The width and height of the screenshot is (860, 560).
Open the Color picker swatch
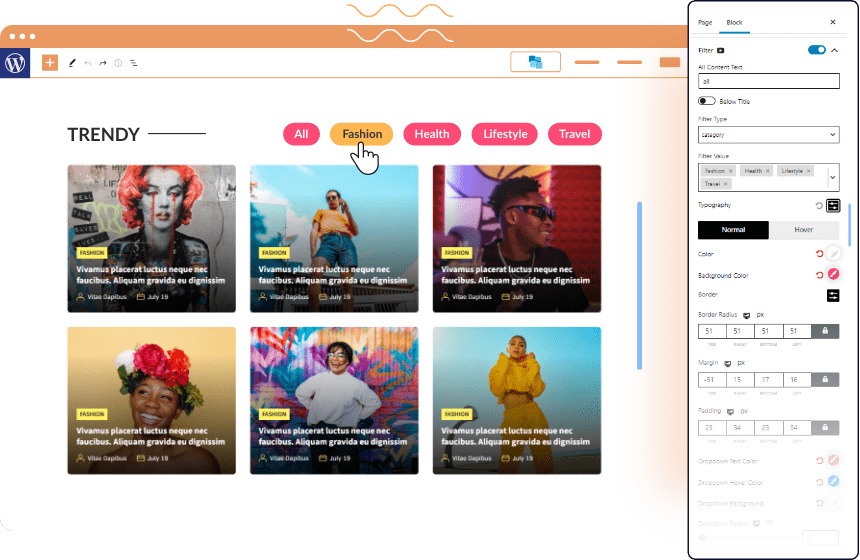pyautogui.click(x=833, y=253)
